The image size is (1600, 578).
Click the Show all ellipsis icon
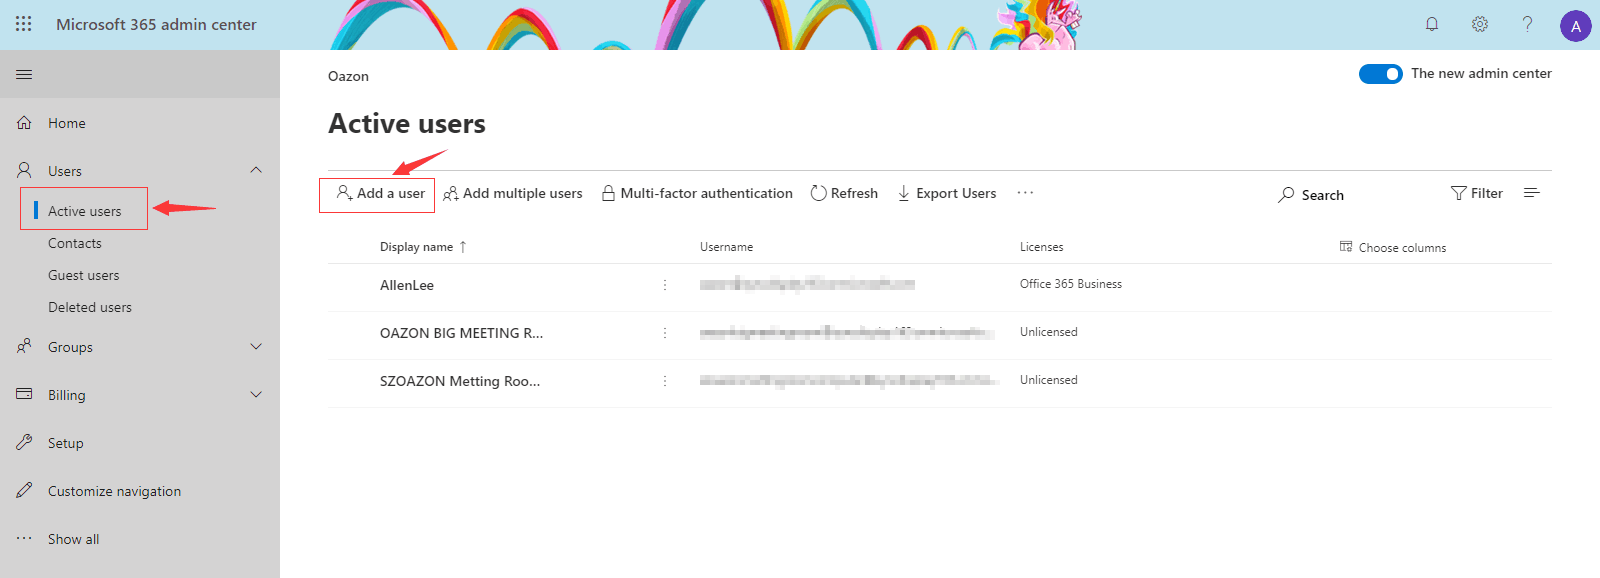point(24,538)
